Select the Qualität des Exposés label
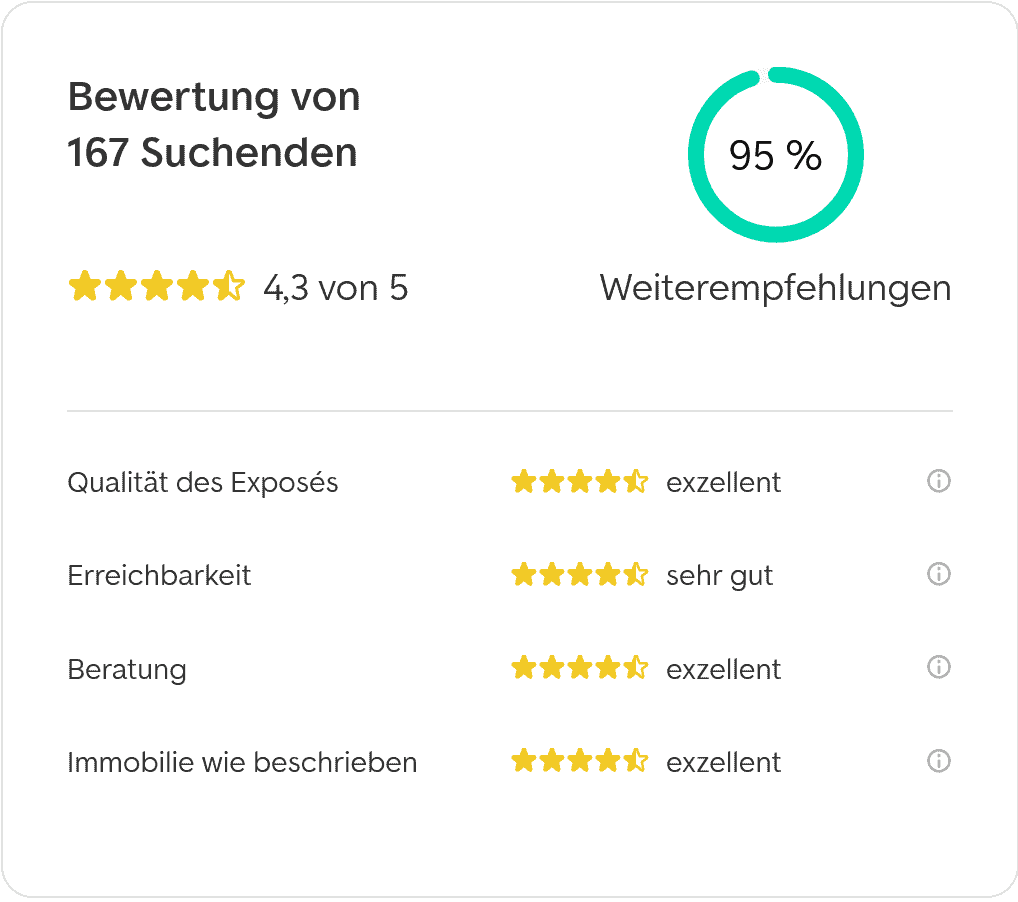 203,482
